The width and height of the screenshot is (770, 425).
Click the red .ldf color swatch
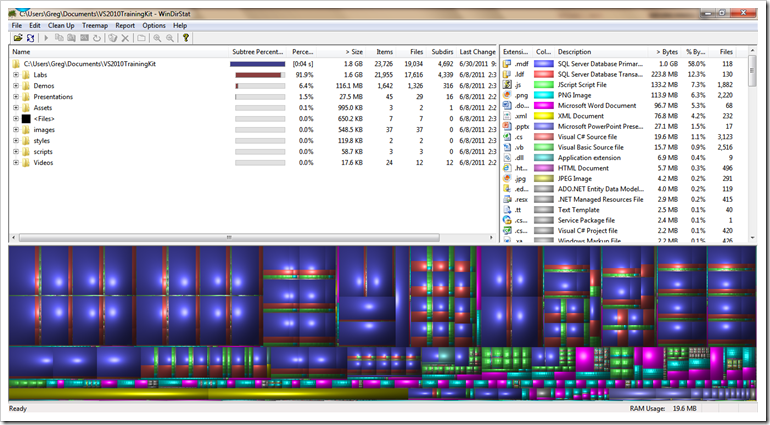(544, 74)
